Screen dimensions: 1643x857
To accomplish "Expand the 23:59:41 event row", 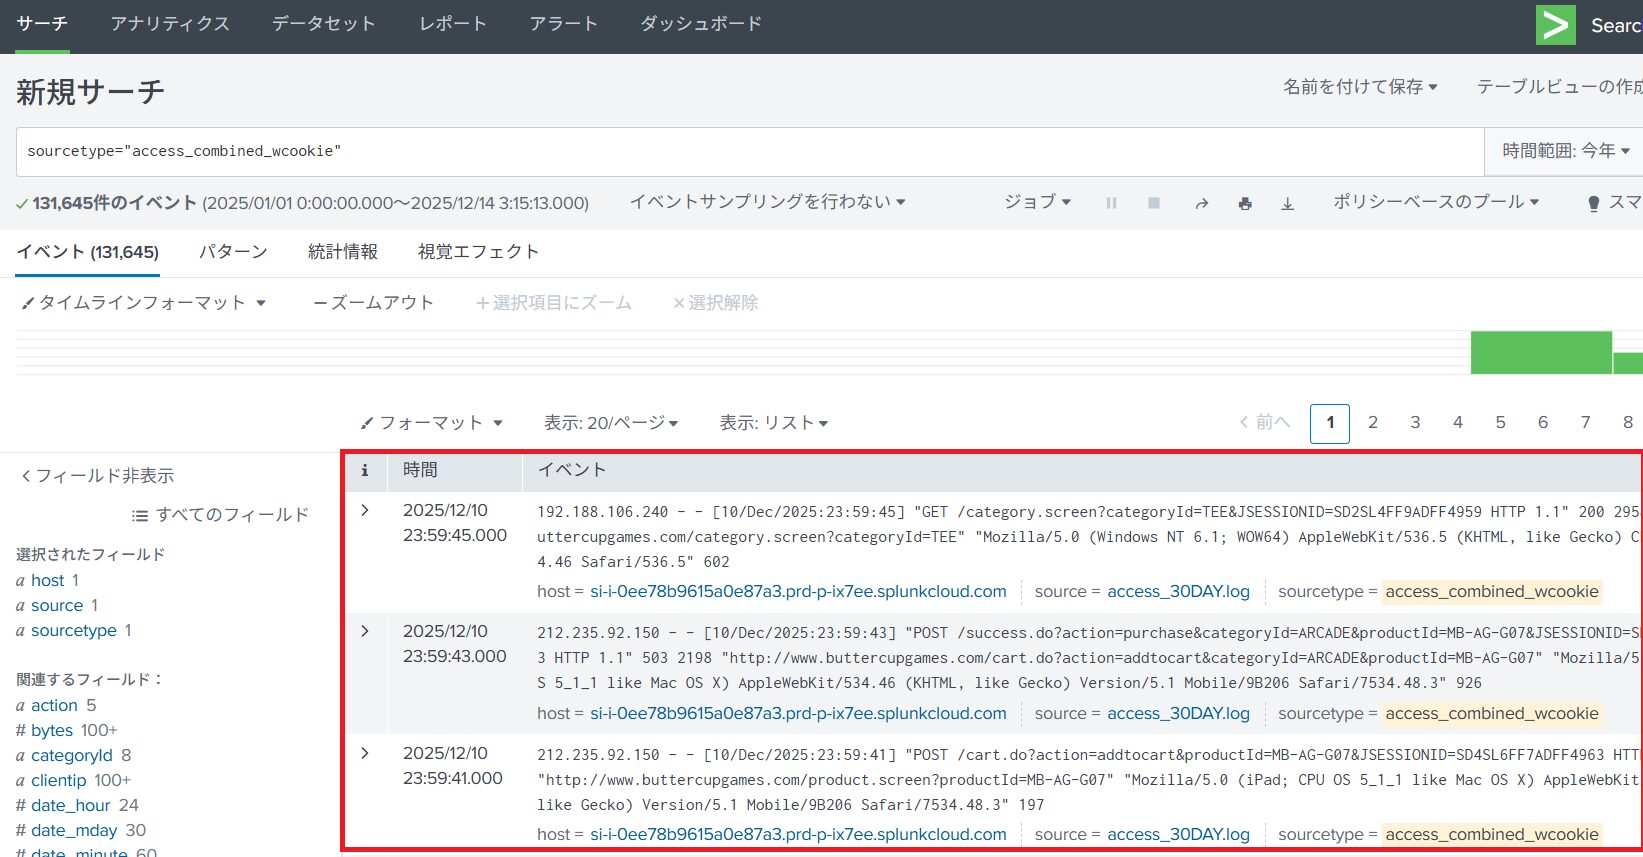I will point(365,753).
